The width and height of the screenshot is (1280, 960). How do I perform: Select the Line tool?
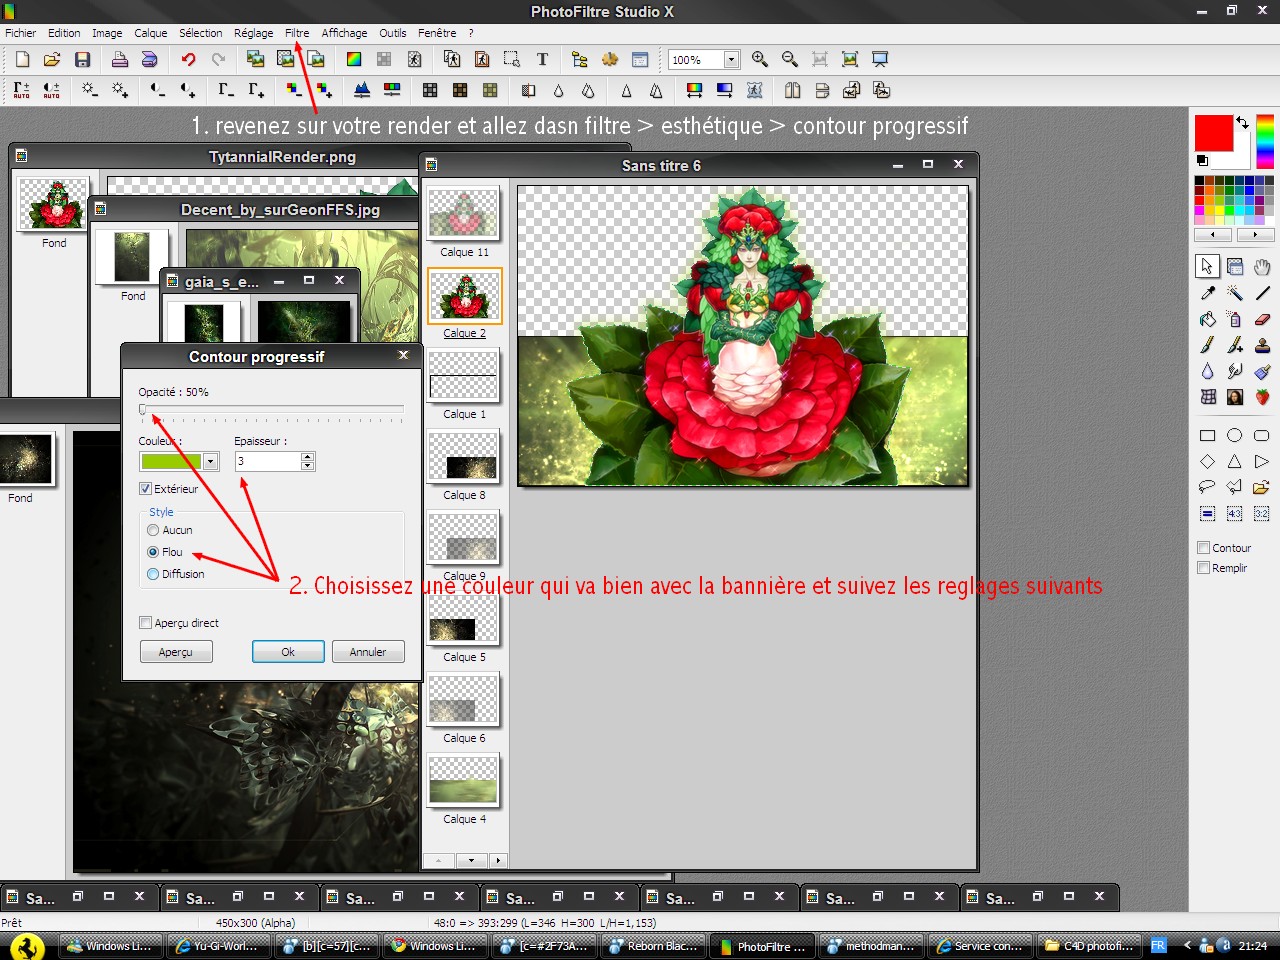pyautogui.click(x=1262, y=293)
